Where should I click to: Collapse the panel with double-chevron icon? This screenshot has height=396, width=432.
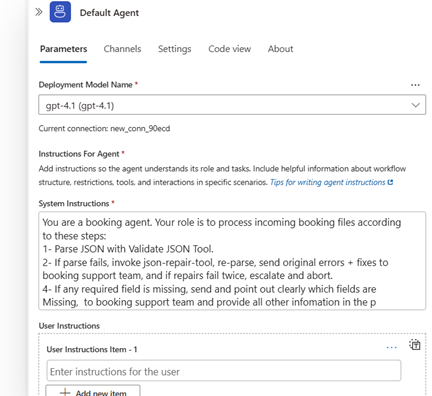point(39,12)
